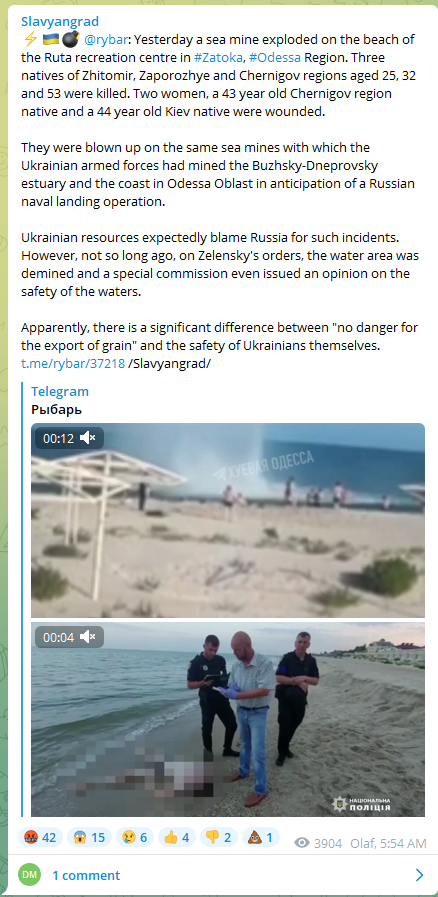Image resolution: width=438 pixels, height=897 pixels.
Task: Follow the @rybar mention link
Action: click(105, 40)
